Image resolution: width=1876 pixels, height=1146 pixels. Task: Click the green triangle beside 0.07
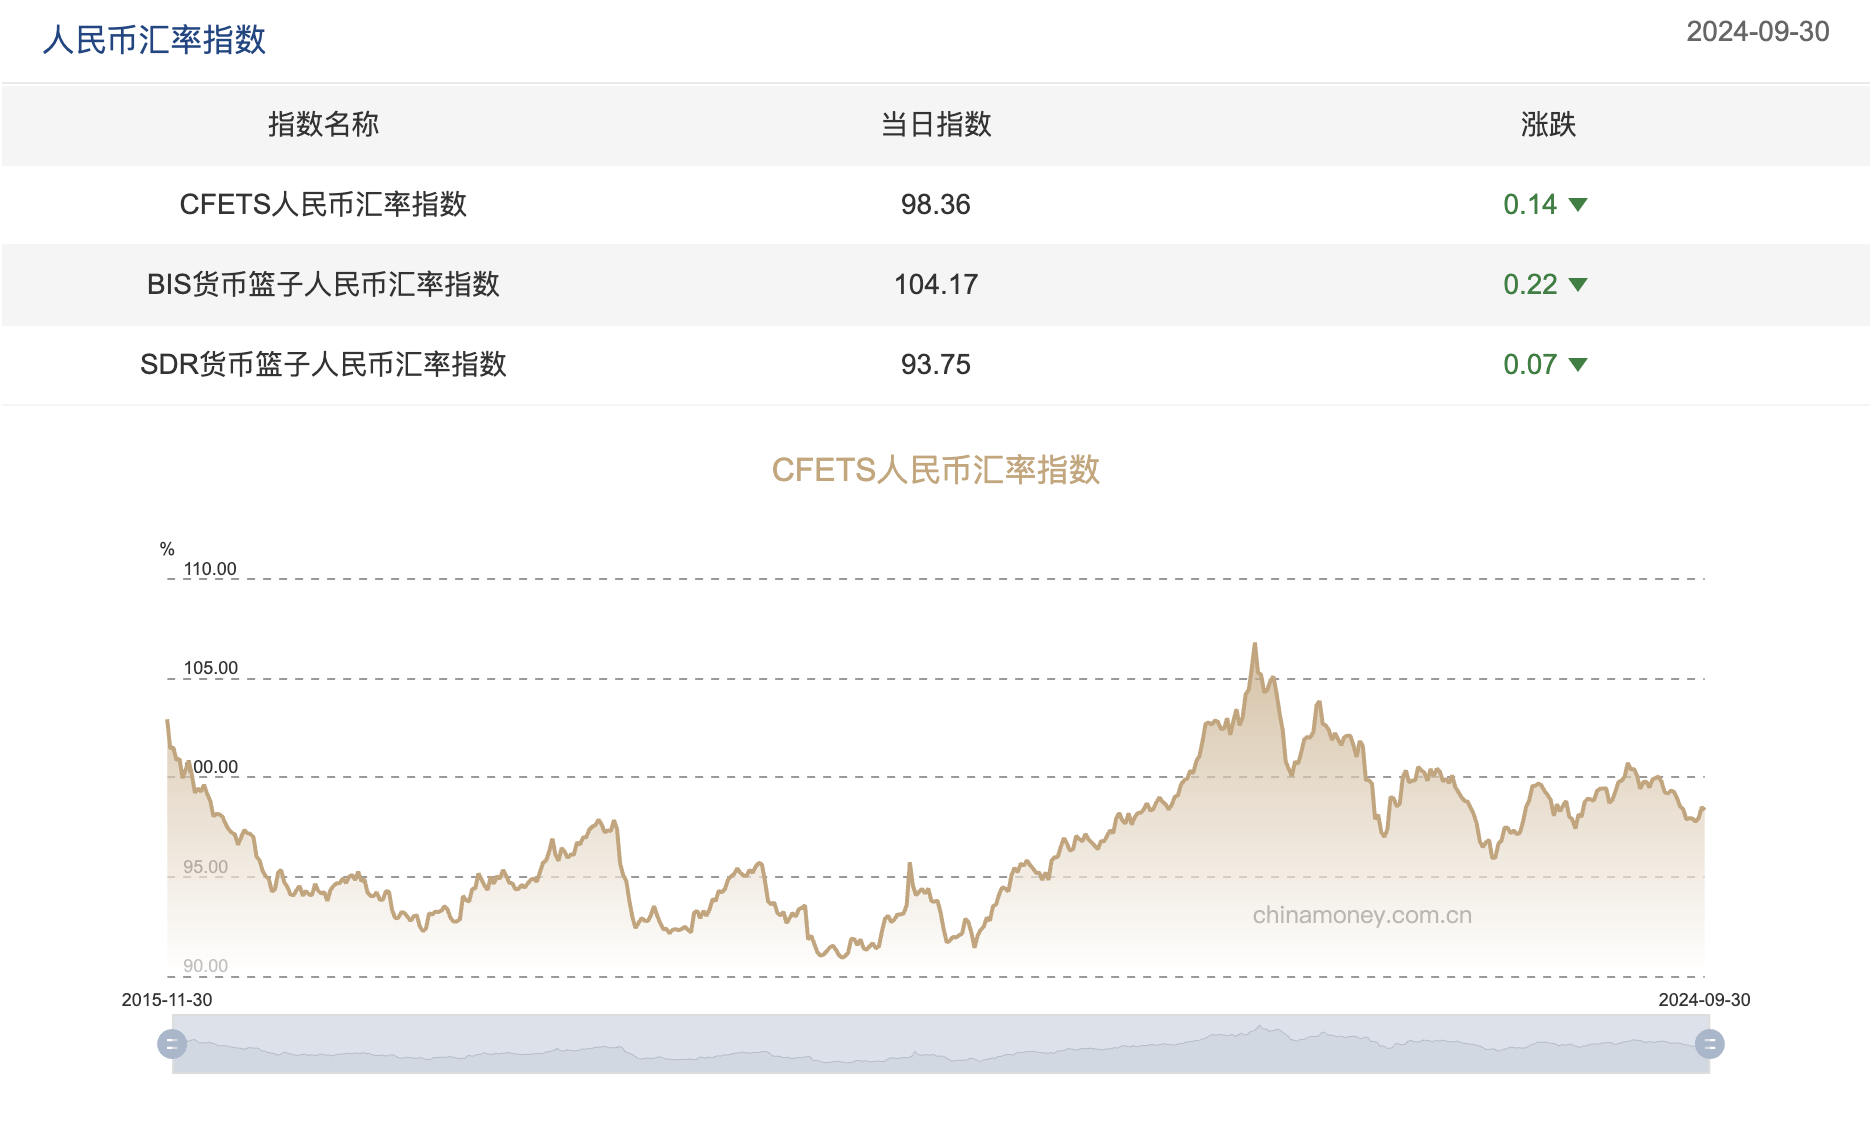(1580, 364)
